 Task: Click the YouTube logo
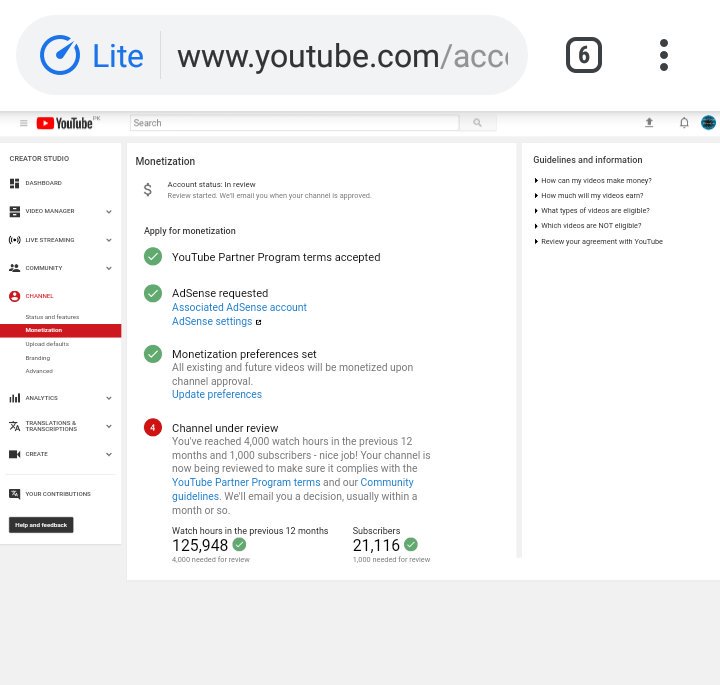(65, 123)
